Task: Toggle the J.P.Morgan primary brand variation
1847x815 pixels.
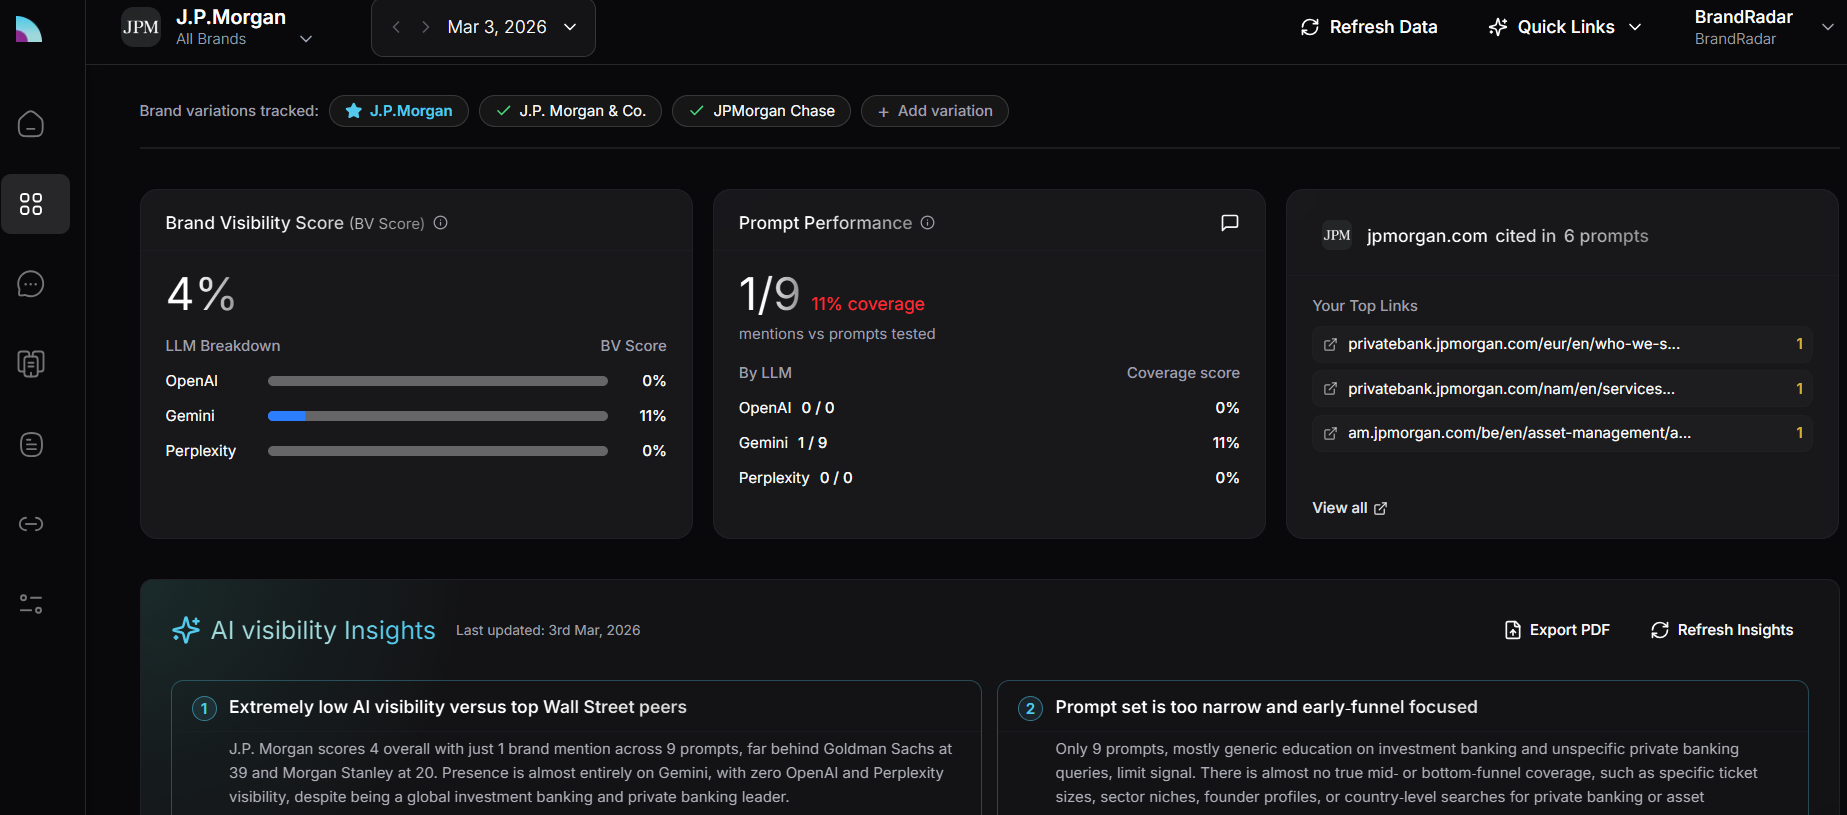Action: pos(399,111)
